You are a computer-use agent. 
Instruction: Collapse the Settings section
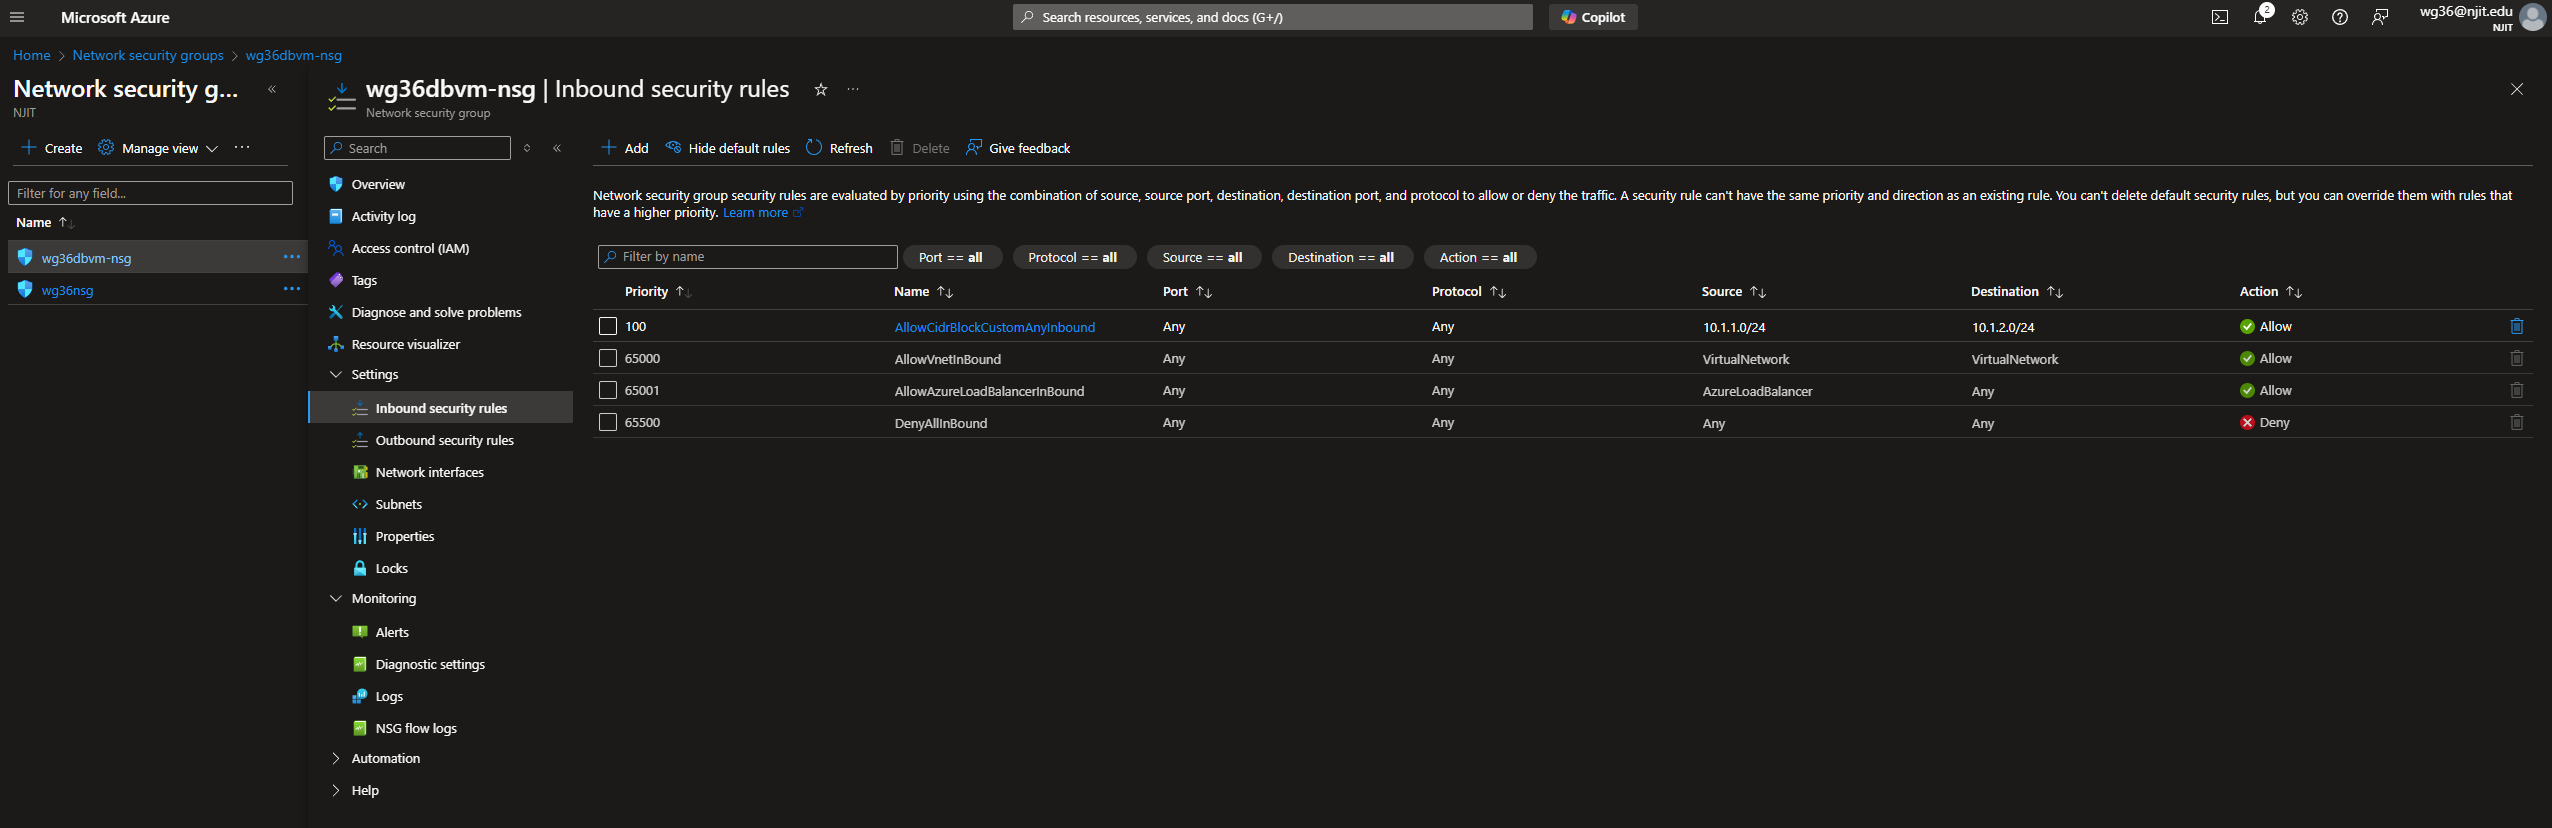336,374
